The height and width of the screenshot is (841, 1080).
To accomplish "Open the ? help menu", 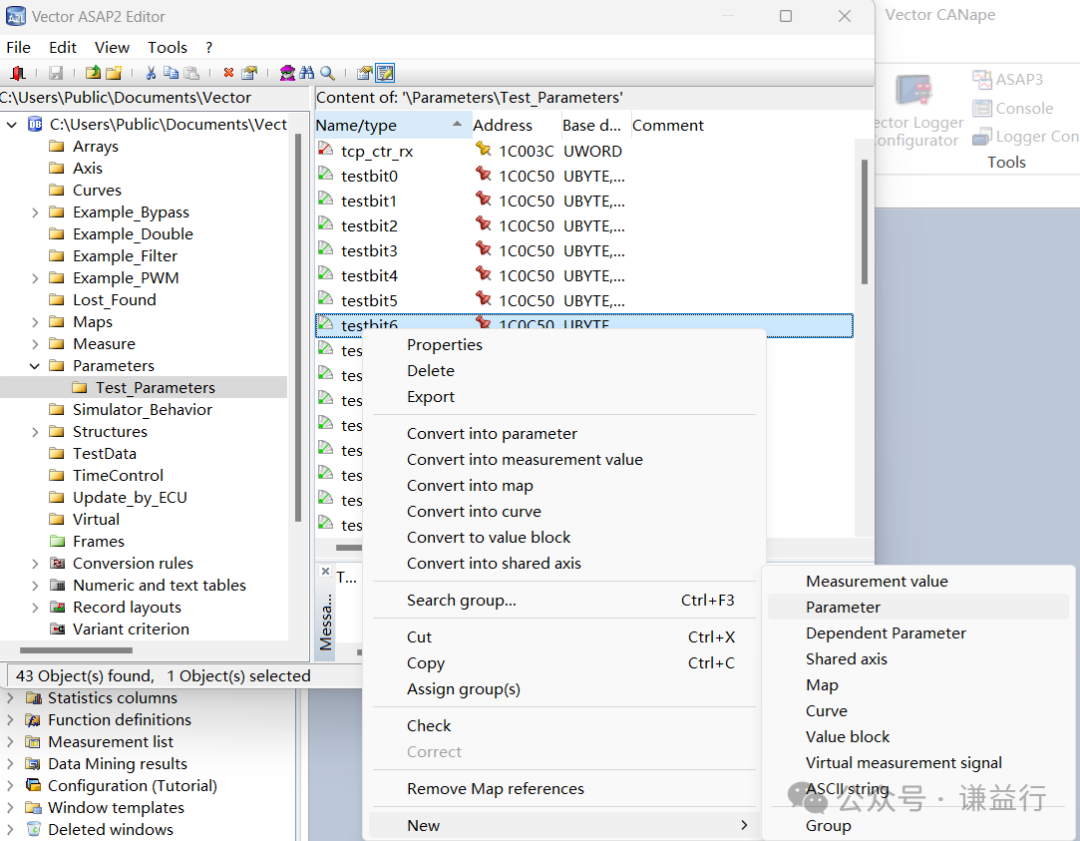I will [209, 47].
